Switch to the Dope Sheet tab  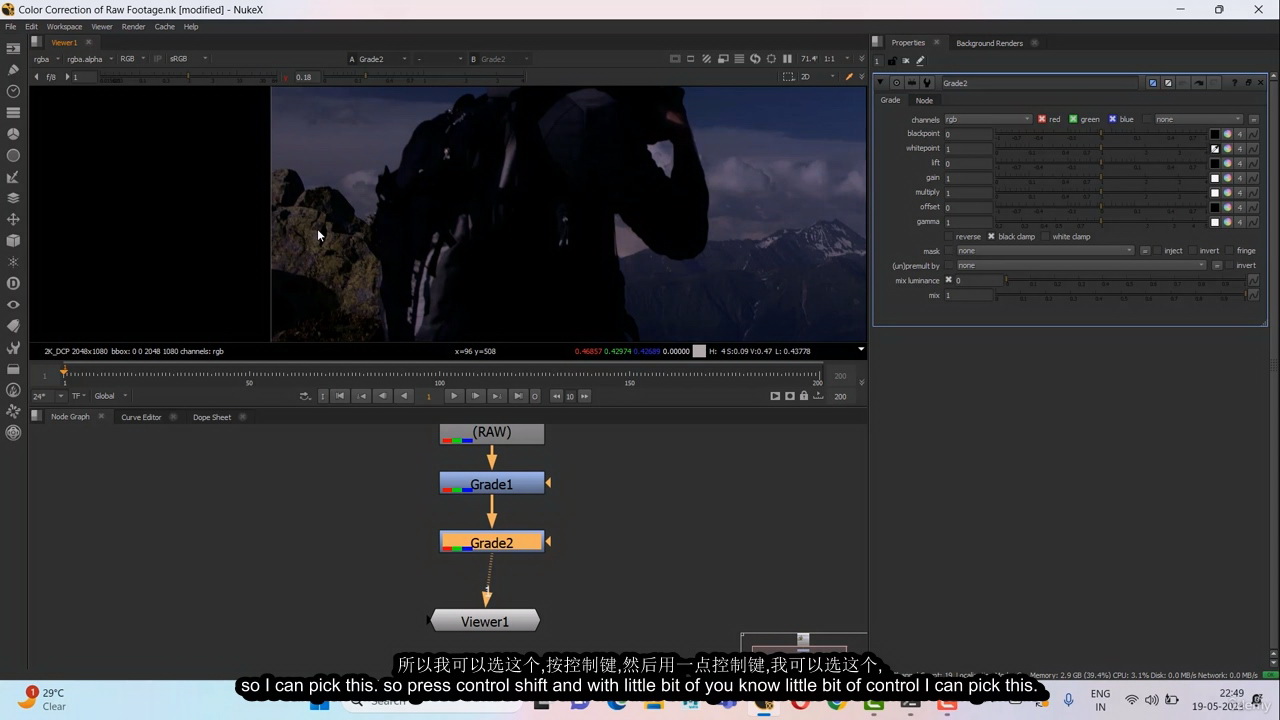[212, 417]
